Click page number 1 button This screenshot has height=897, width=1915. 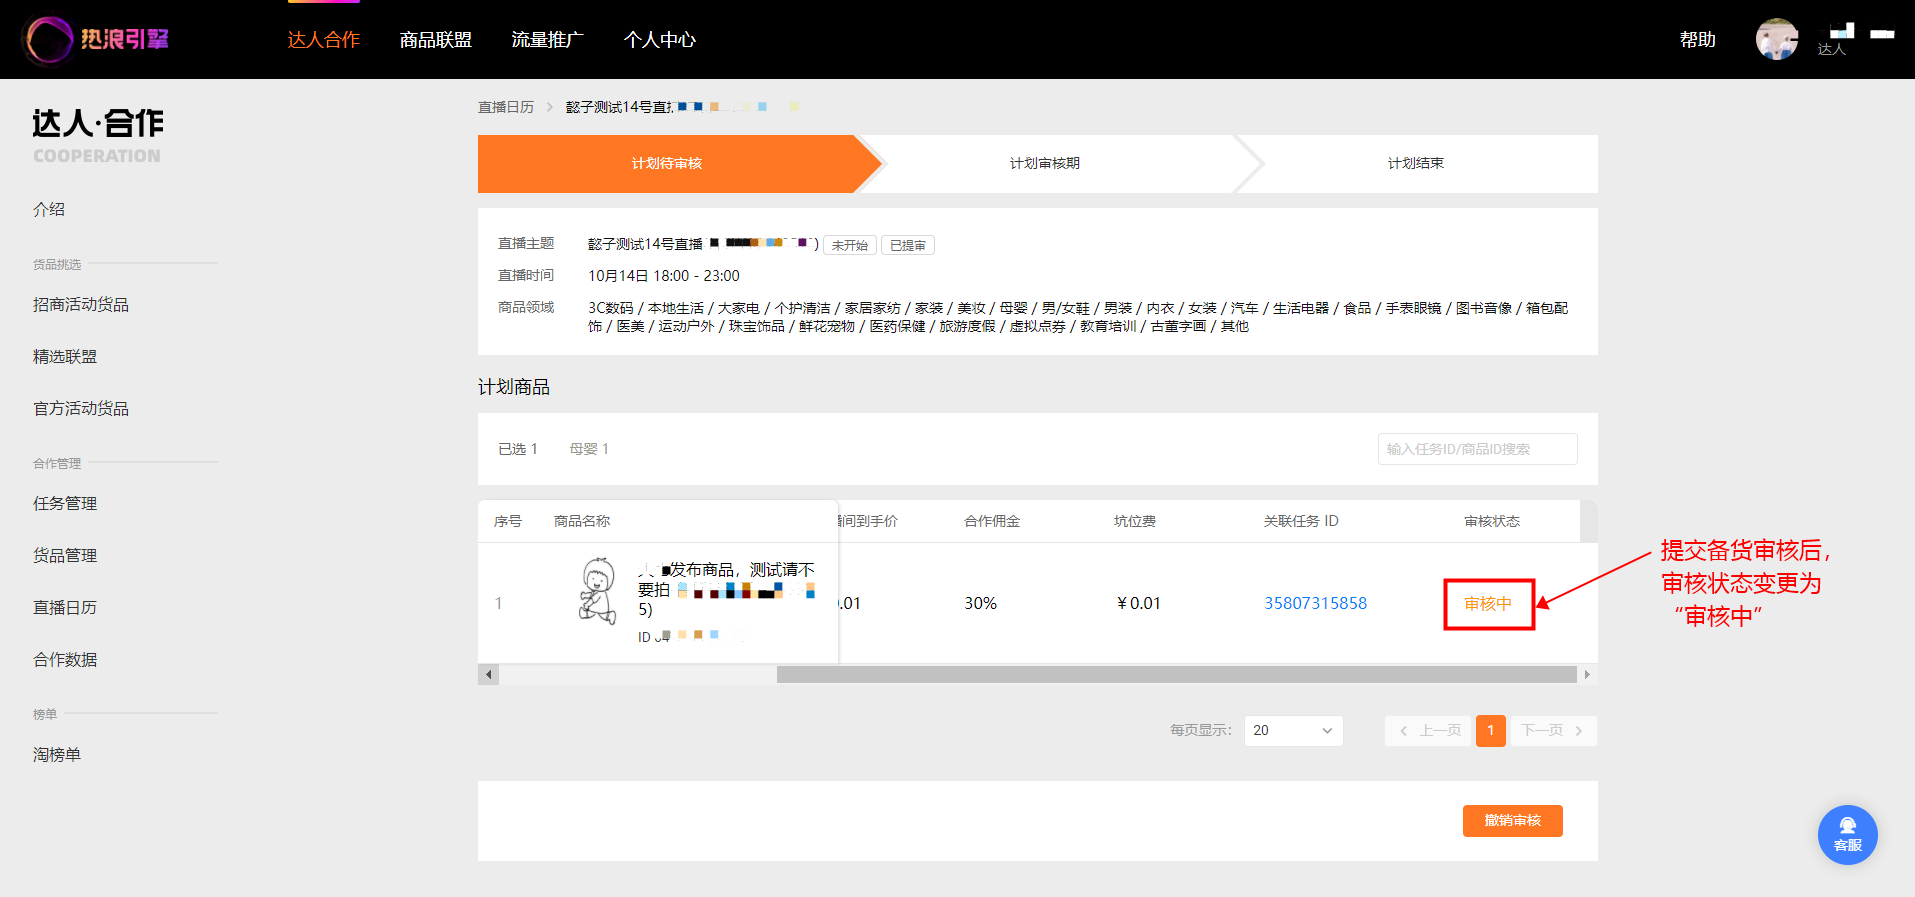1490,731
